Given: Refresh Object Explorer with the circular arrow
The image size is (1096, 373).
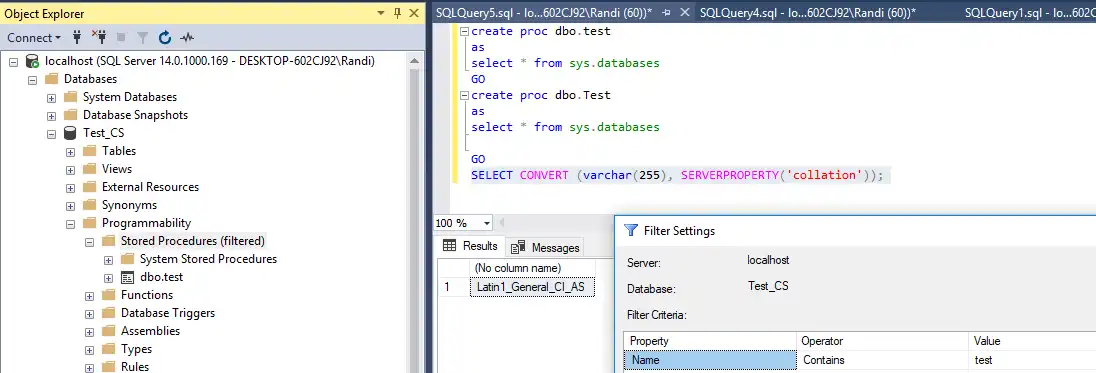Looking at the screenshot, I should (165, 38).
